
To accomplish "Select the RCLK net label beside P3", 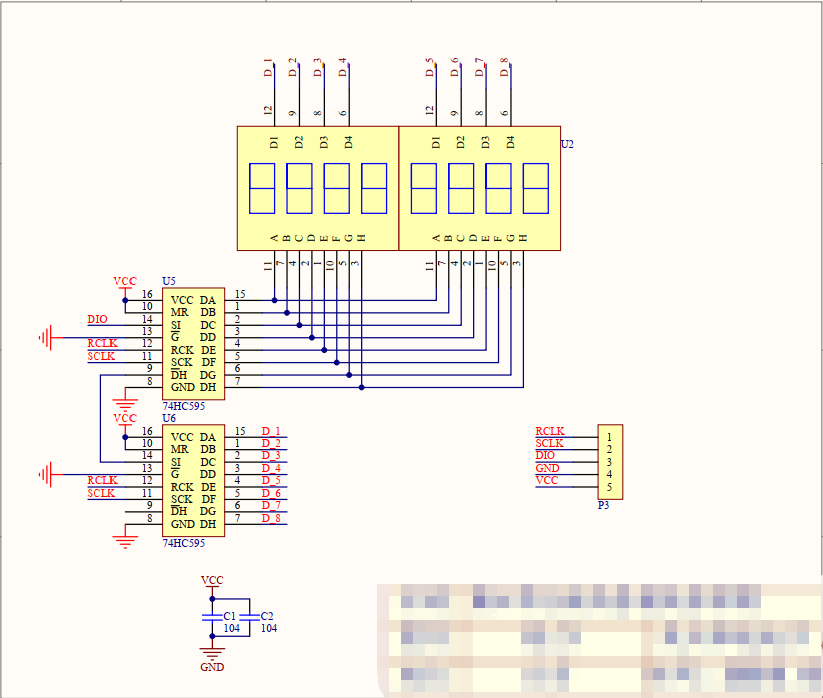I will (549, 429).
